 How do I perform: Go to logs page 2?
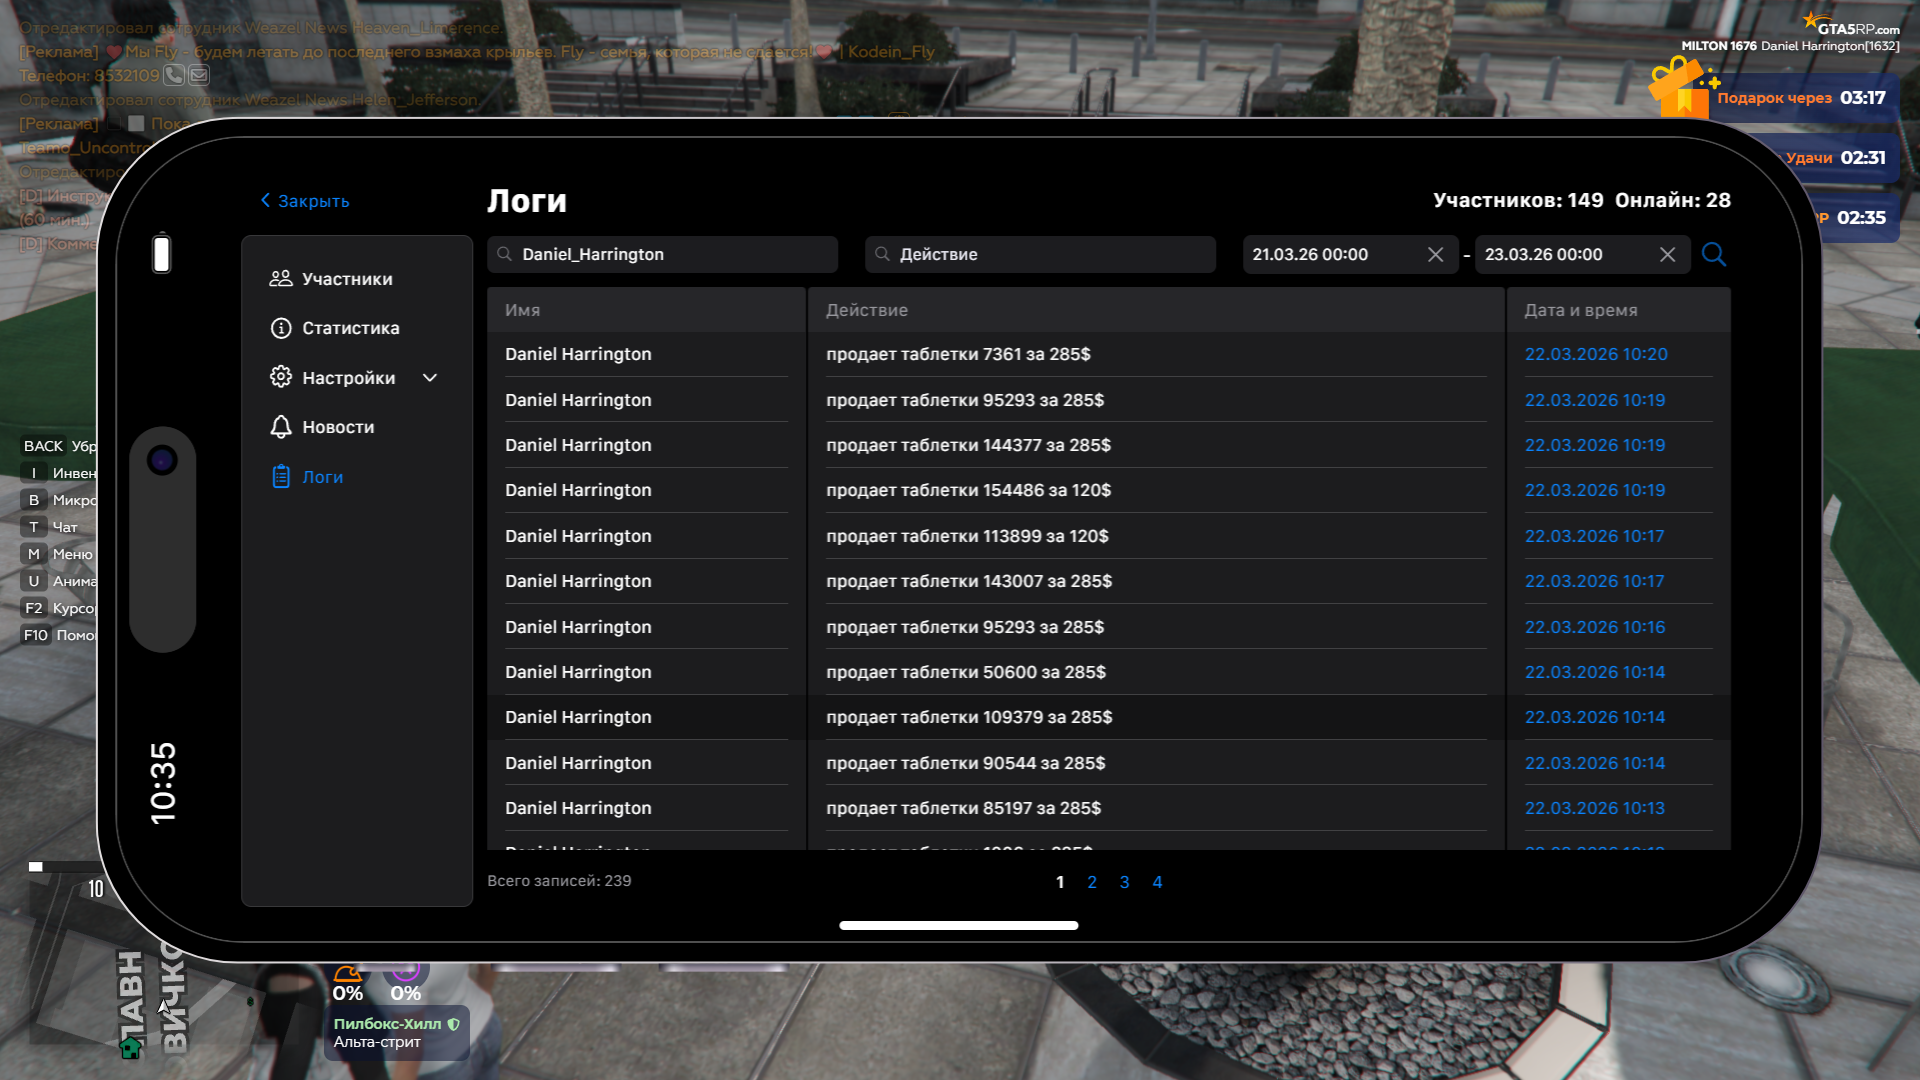tap(1092, 882)
